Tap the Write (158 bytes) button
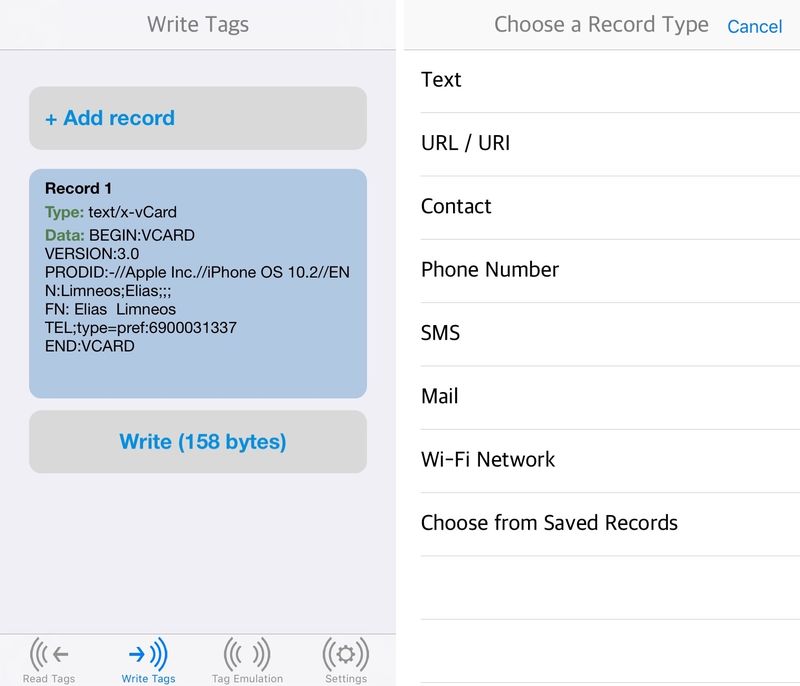The image size is (800, 686). pos(198,442)
